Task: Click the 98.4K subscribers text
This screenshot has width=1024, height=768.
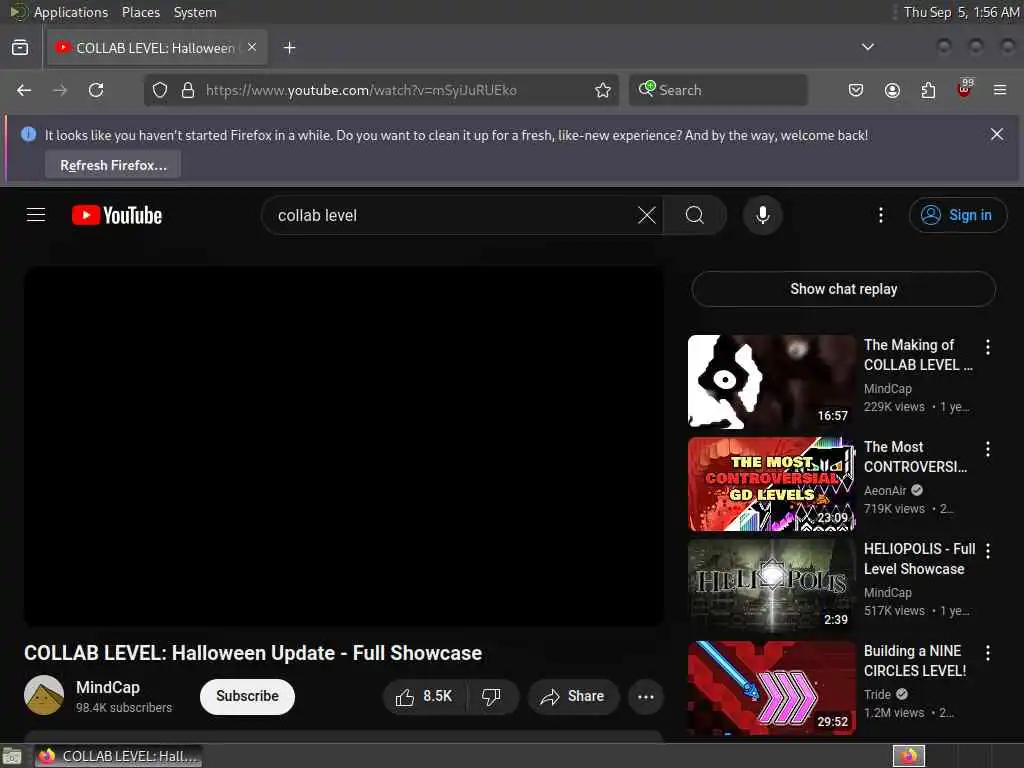Action: [x=123, y=708]
